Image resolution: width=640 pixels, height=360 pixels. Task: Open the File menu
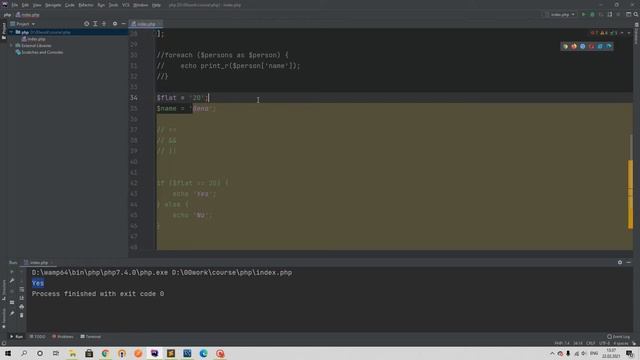click(x=15, y=5)
